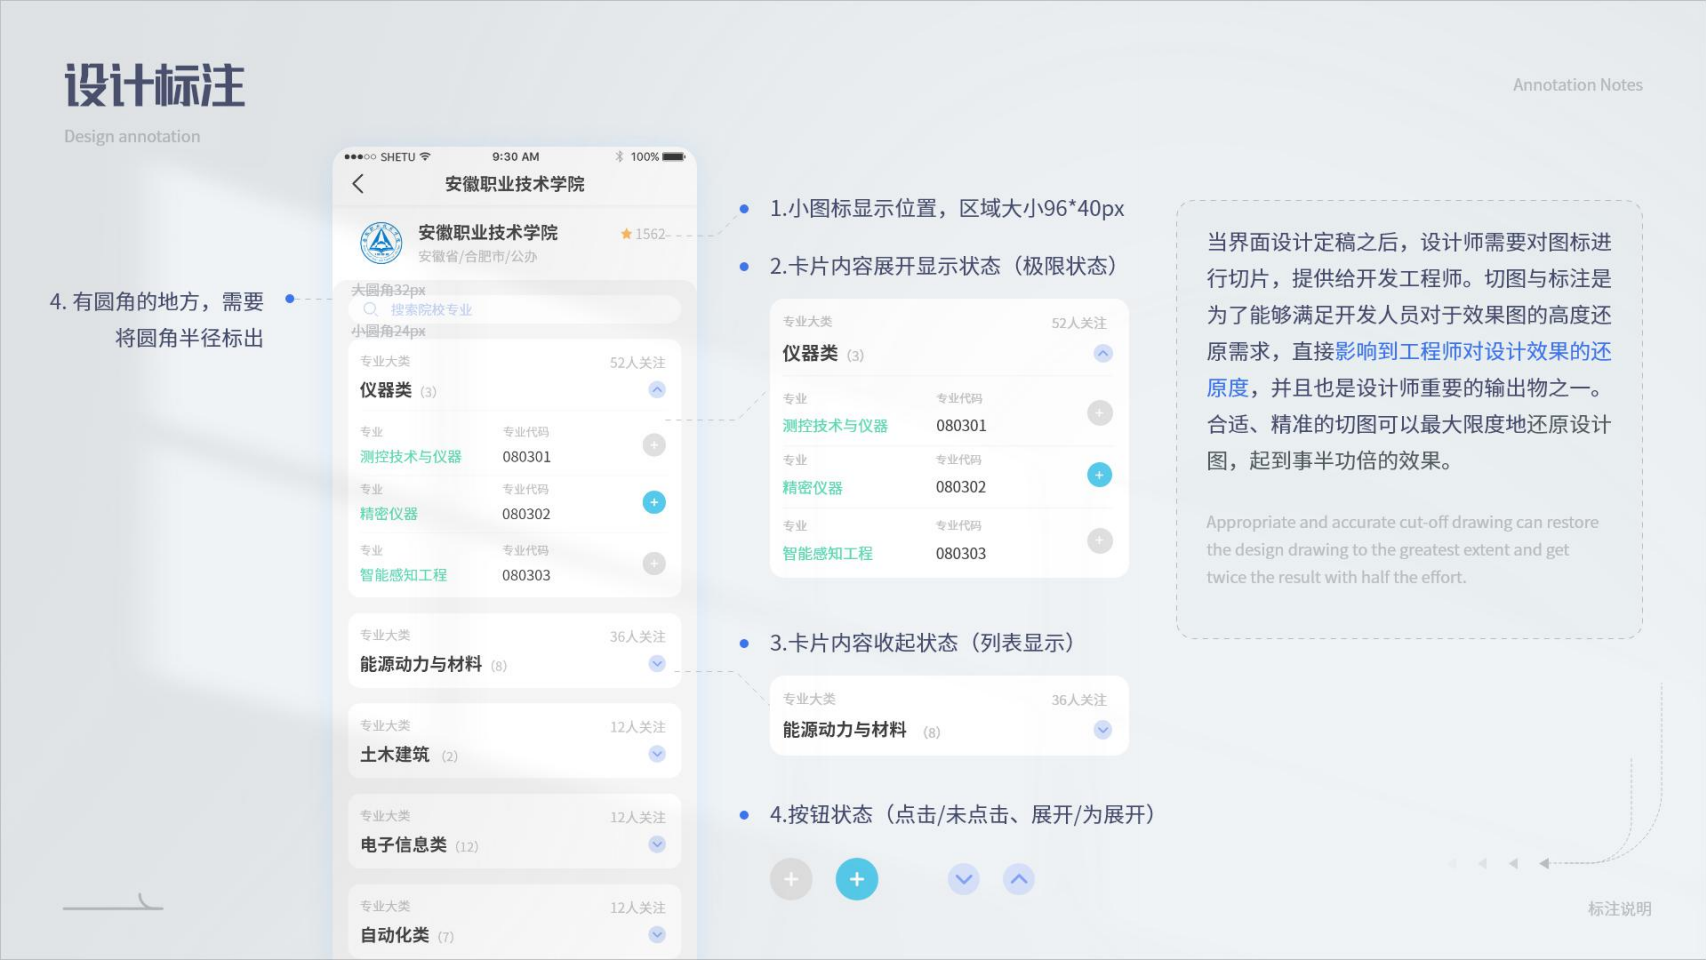The height and width of the screenshot is (960, 1706).
Task: Toggle the plus button beside 测控技术与仪器
Action: coord(653,444)
